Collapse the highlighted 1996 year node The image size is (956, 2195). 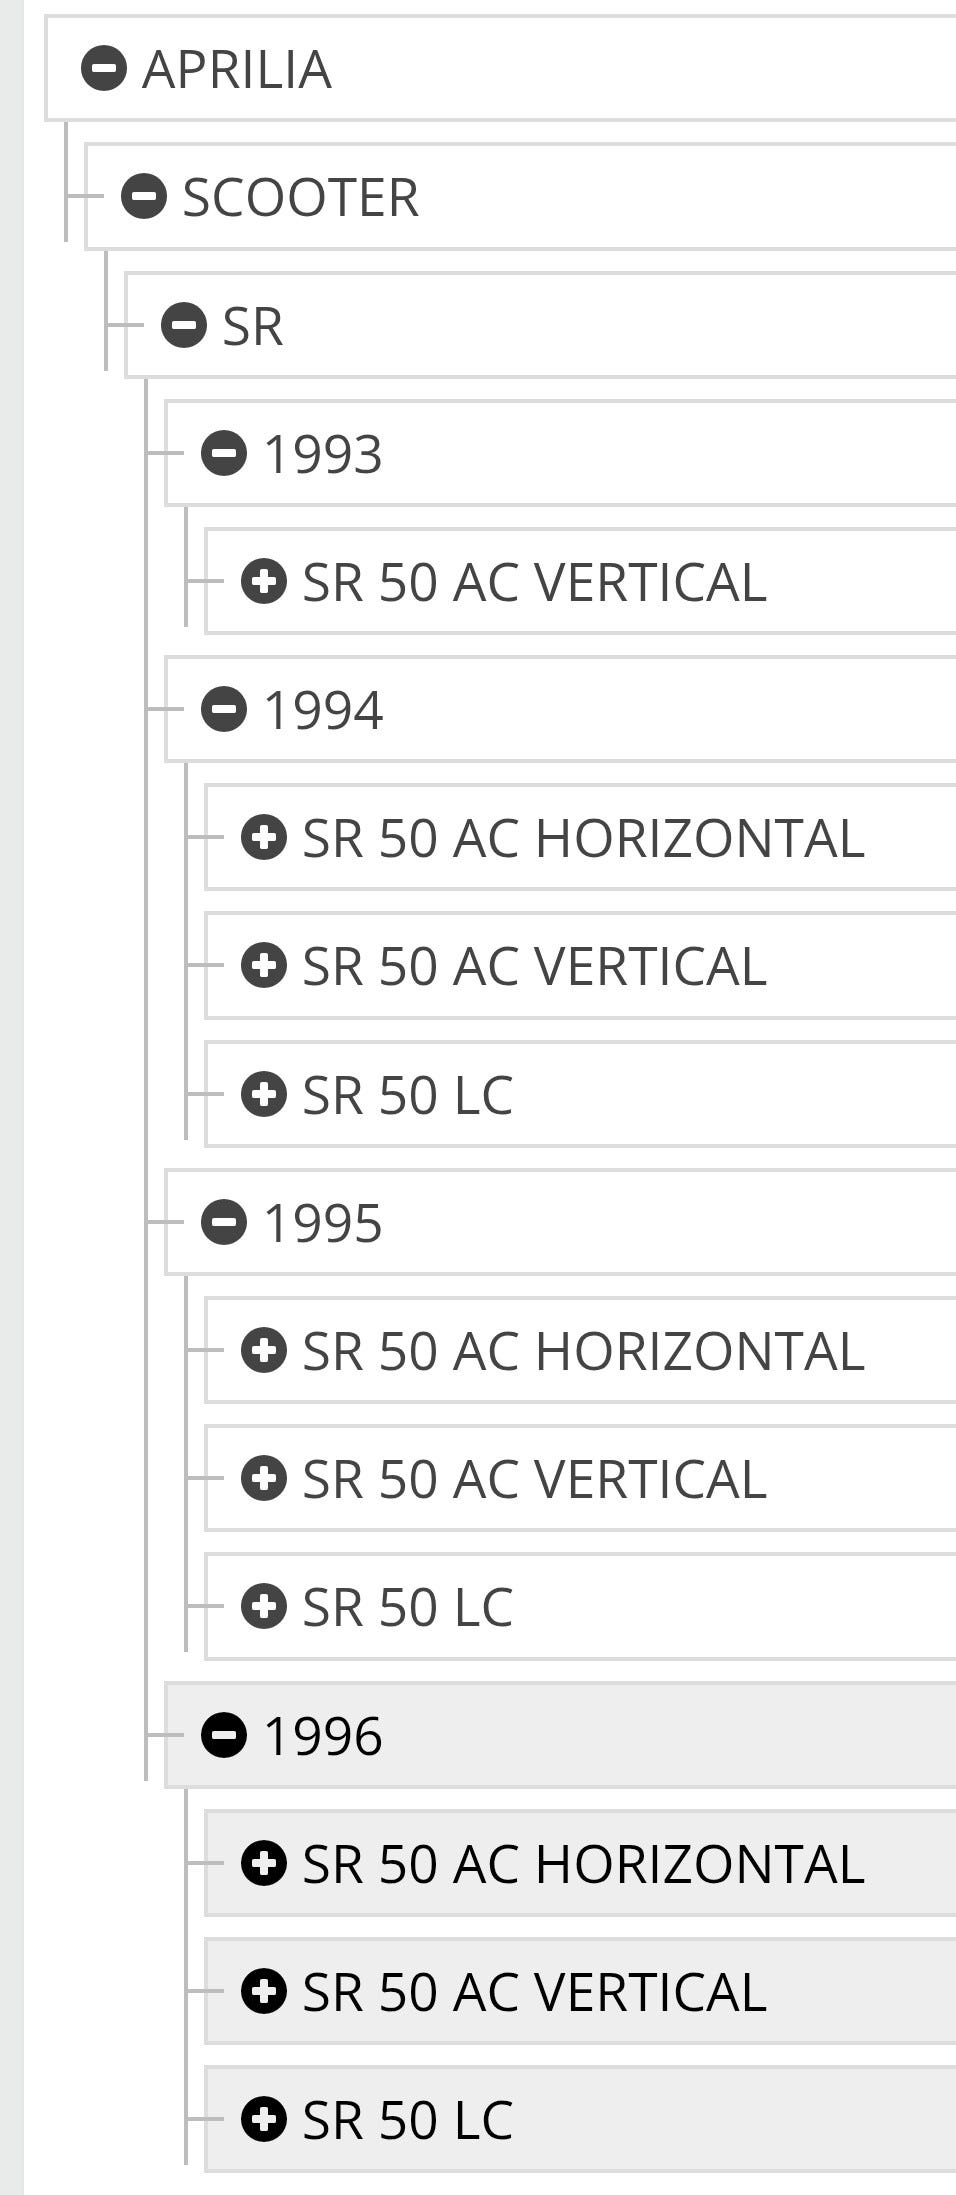(224, 1735)
